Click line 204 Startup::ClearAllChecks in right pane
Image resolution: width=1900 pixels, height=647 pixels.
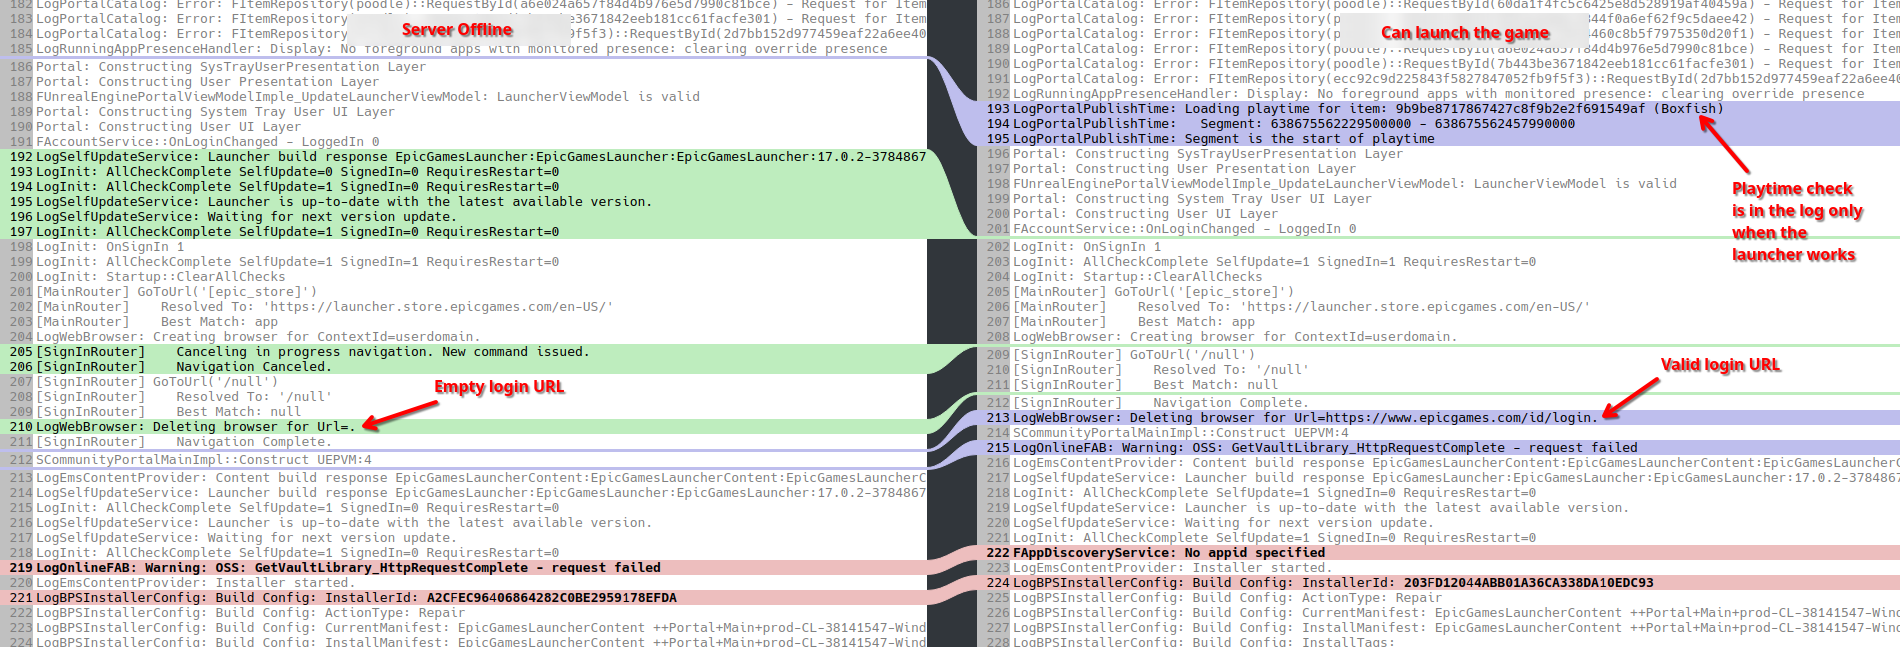pos(1138,277)
